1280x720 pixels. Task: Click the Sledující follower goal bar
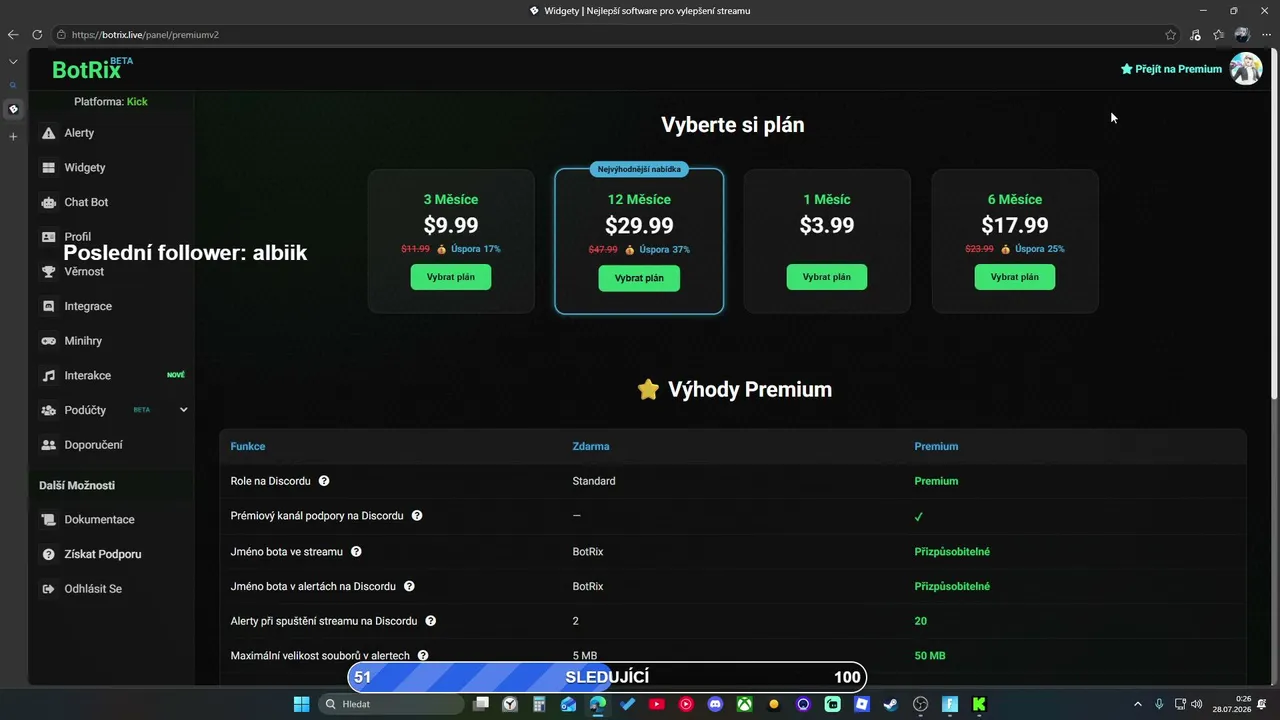click(x=606, y=677)
